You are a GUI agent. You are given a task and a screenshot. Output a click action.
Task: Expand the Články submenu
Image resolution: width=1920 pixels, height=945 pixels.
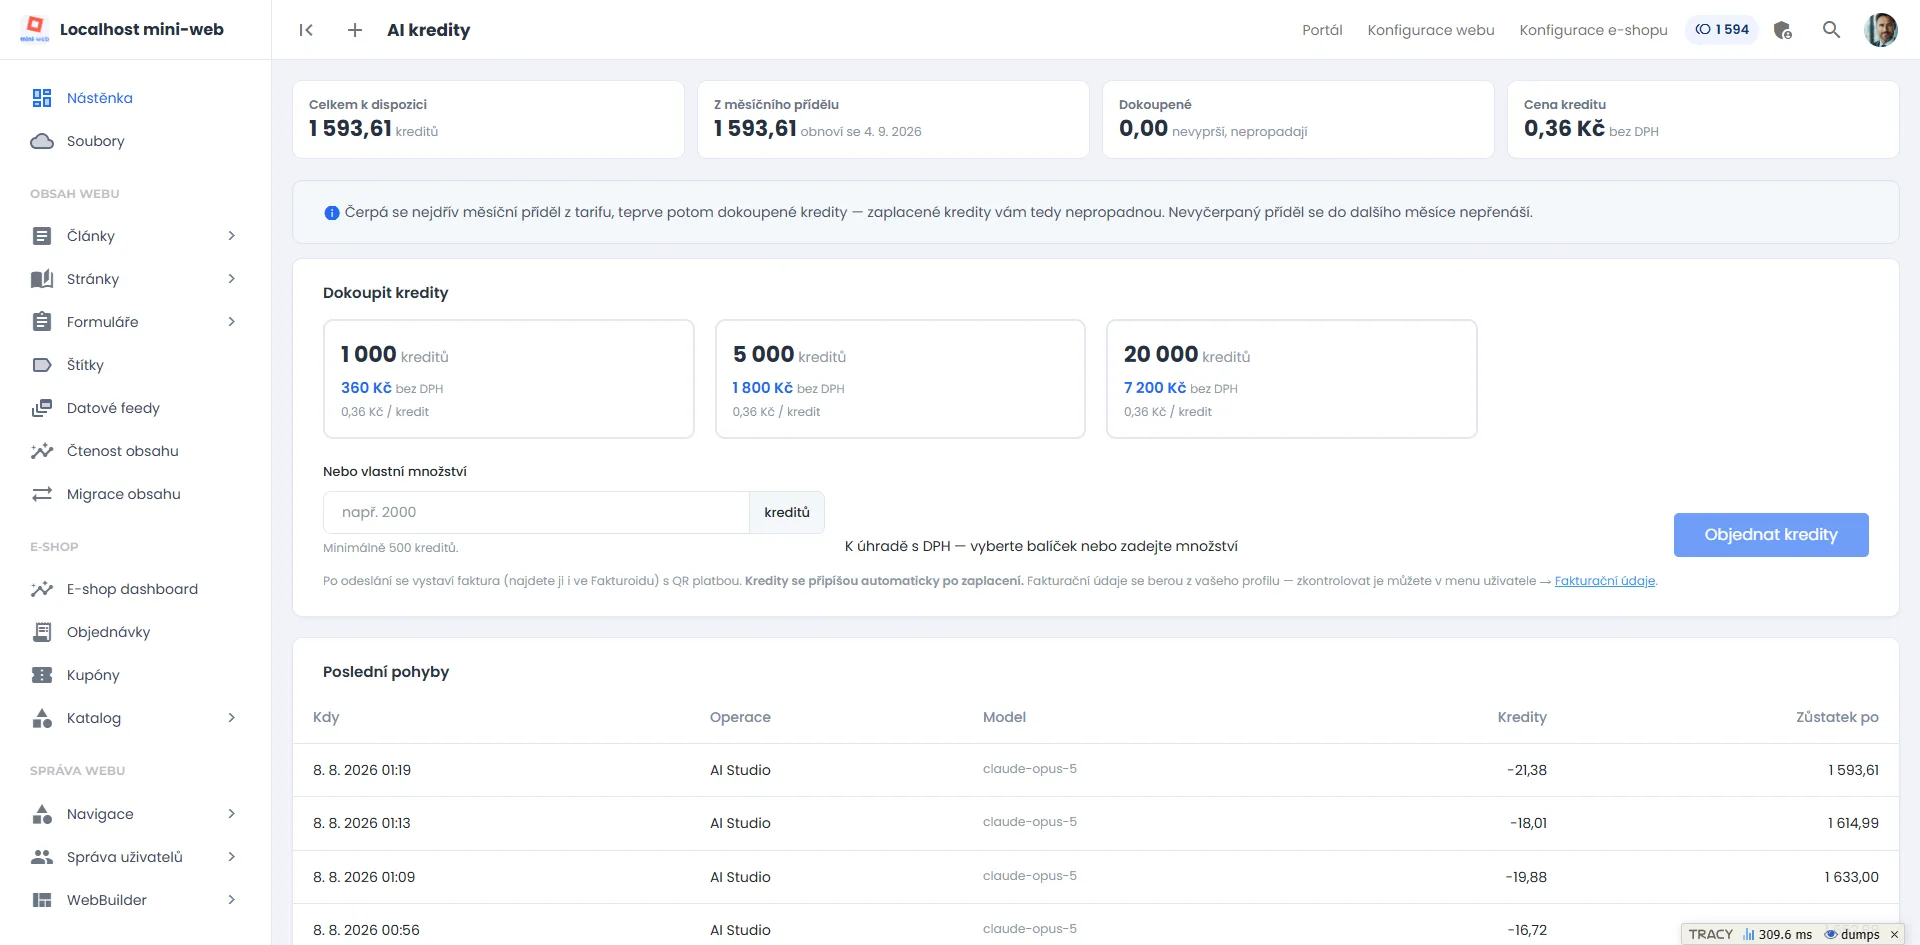pos(231,236)
